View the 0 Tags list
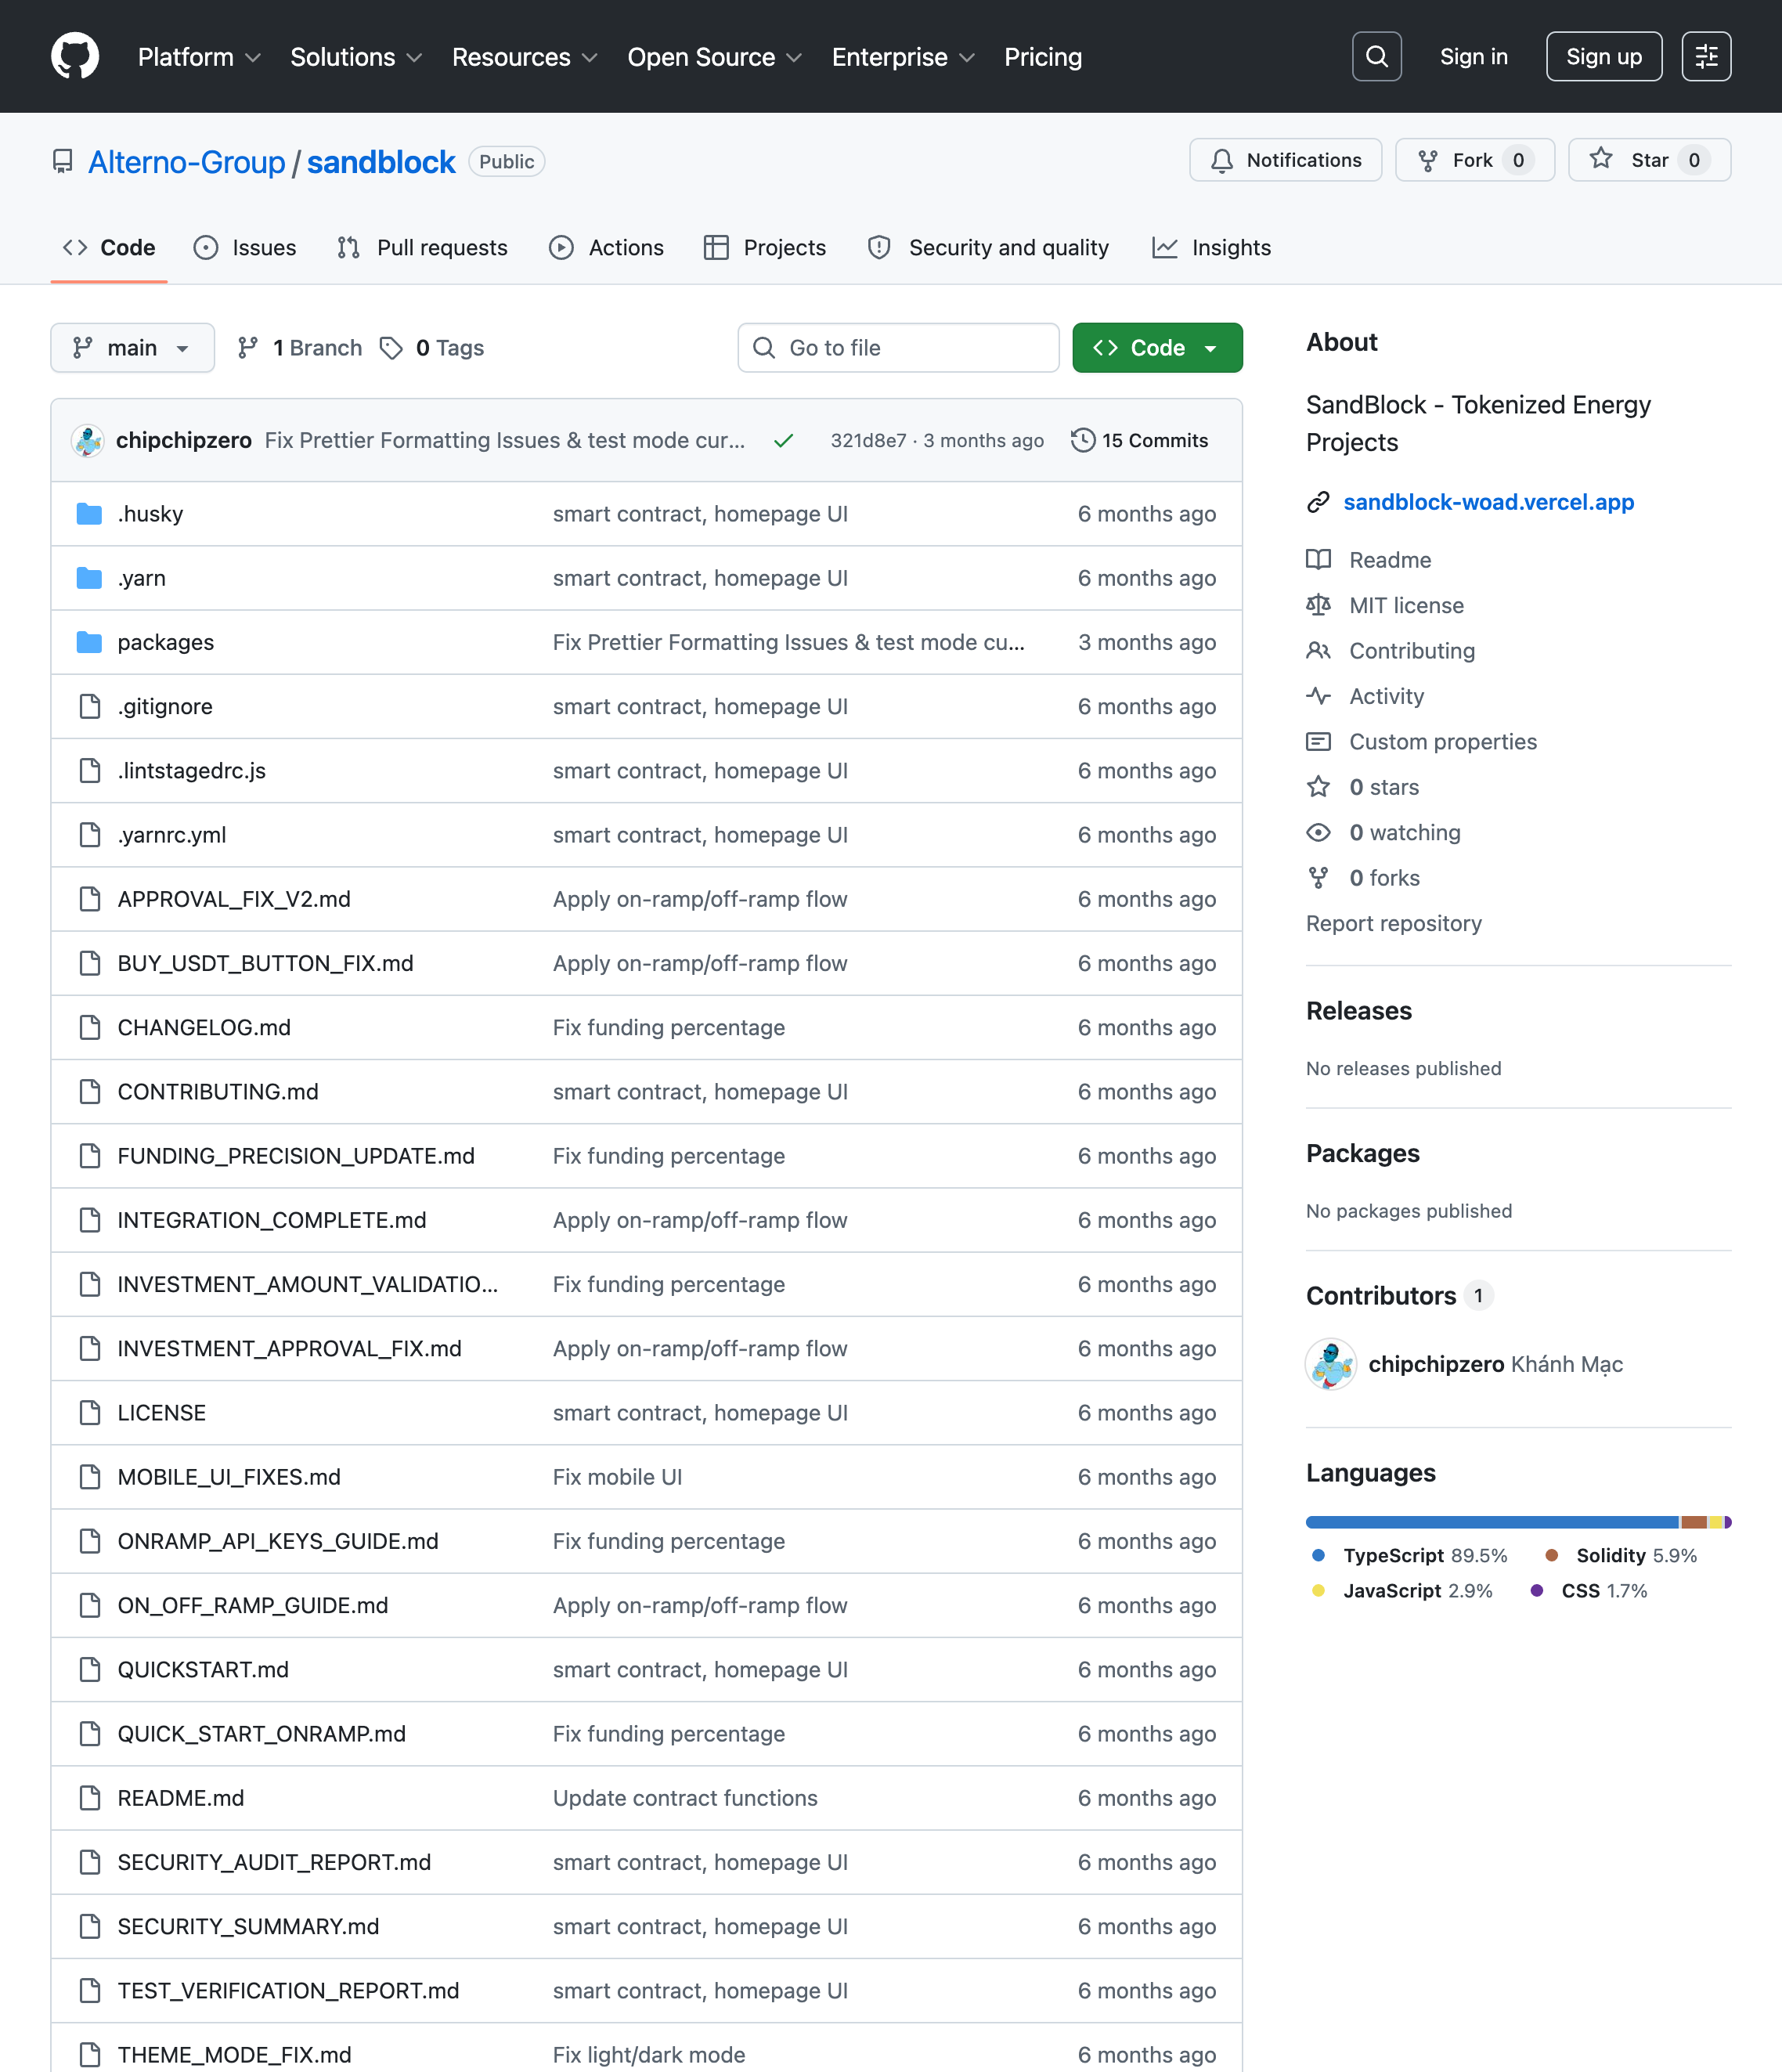The width and height of the screenshot is (1782, 2072). click(432, 348)
